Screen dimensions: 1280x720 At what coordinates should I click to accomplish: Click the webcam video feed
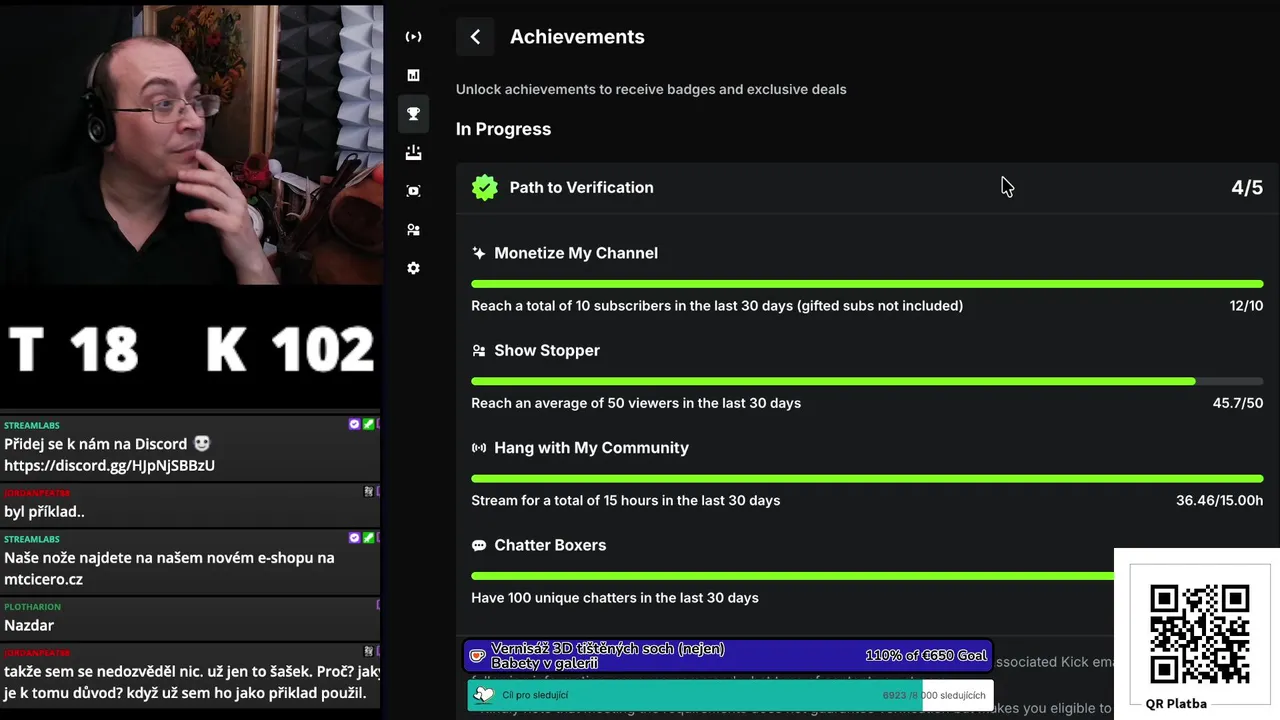coord(191,145)
